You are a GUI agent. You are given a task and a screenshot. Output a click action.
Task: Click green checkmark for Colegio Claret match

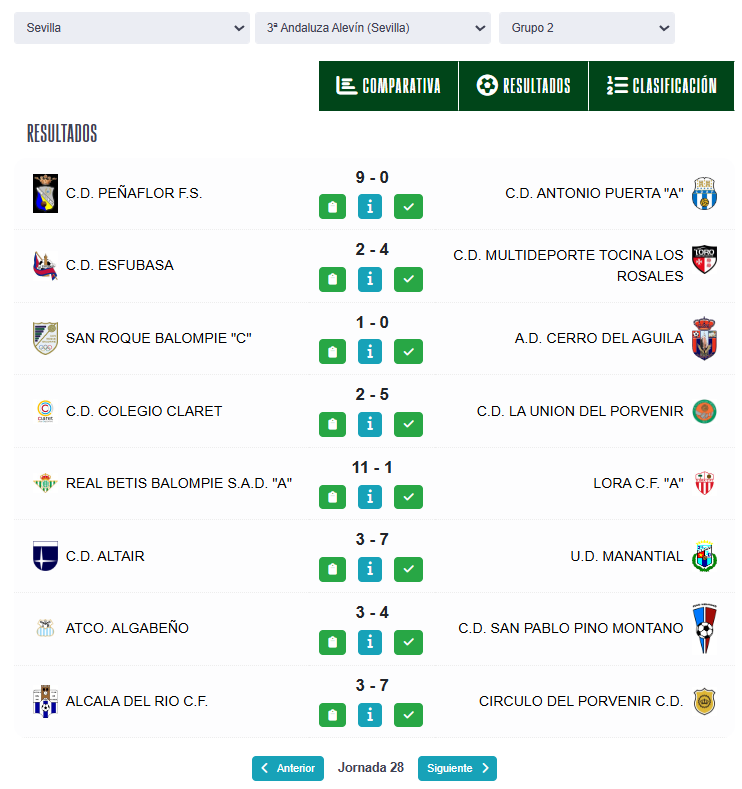pyautogui.click(x=408, y=425)
